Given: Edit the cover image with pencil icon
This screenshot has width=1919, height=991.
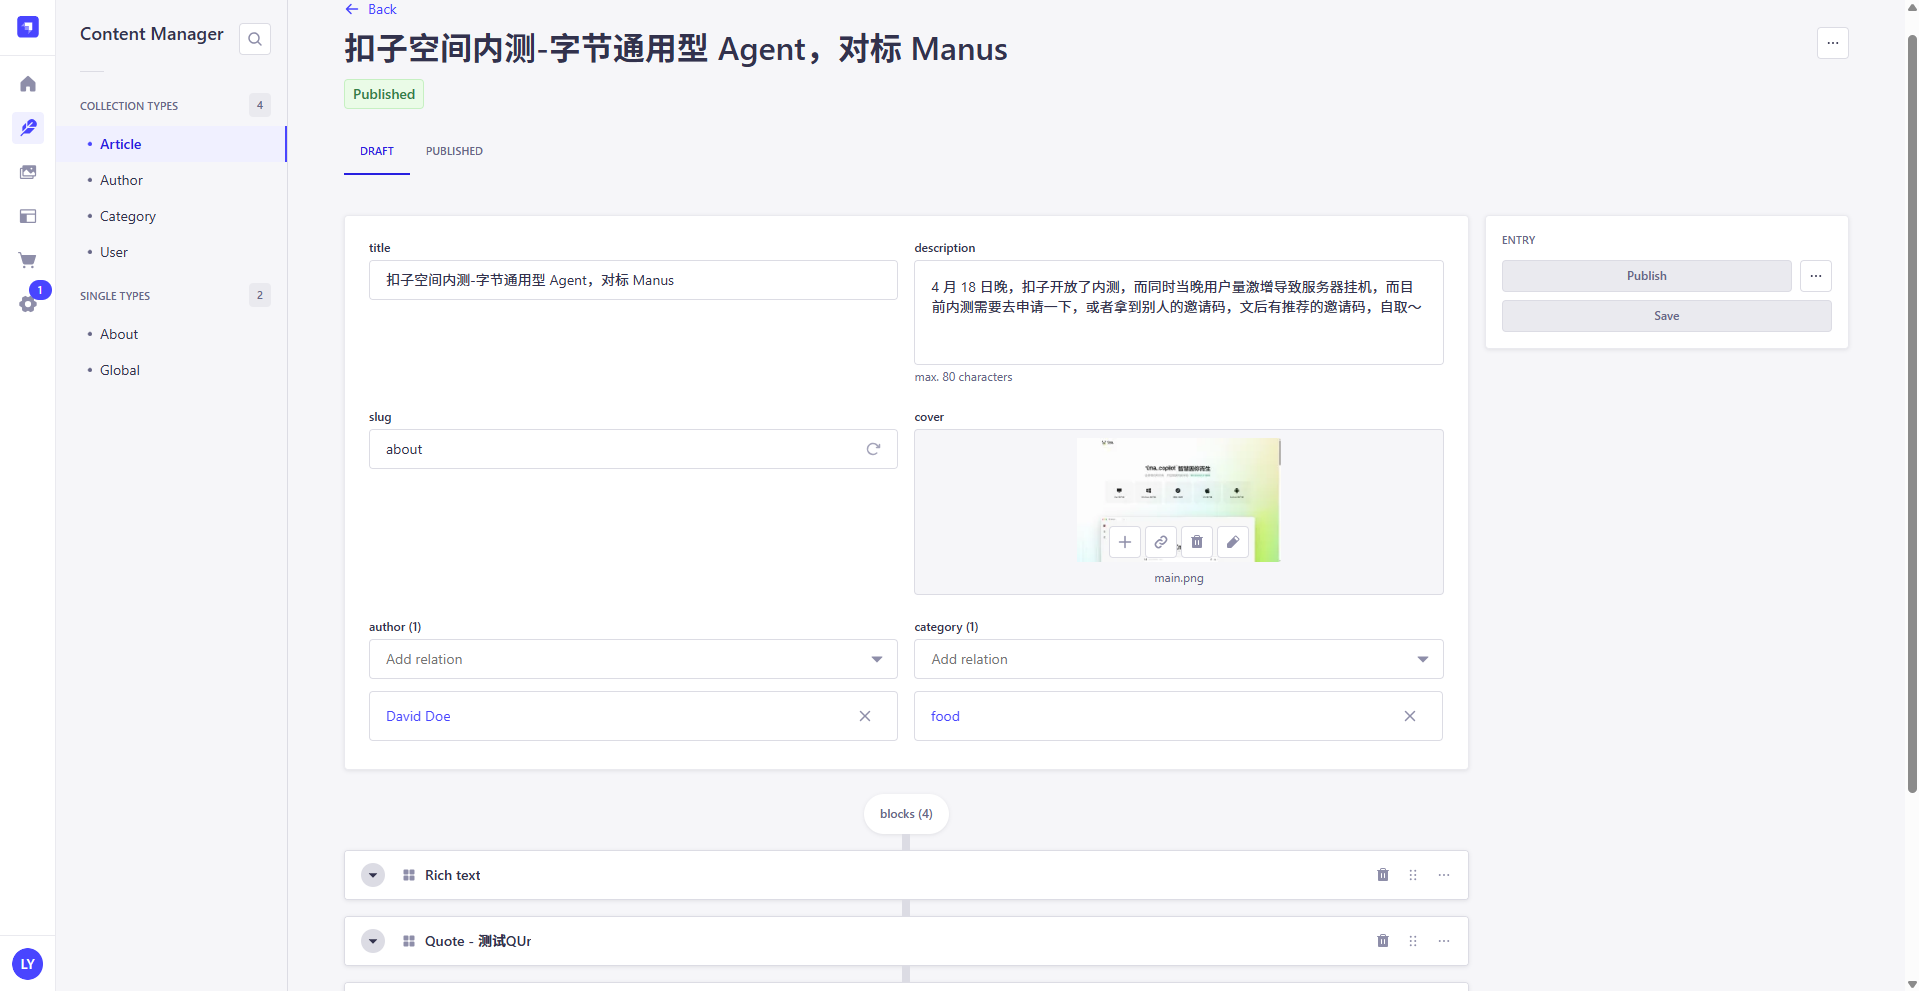Looking at the screenshot, I should [x=1233, y=542].
